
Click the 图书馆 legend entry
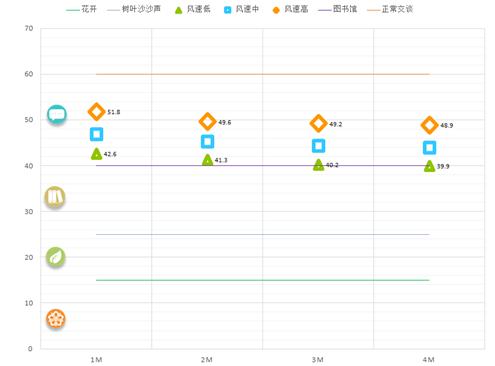pos(337,9)
